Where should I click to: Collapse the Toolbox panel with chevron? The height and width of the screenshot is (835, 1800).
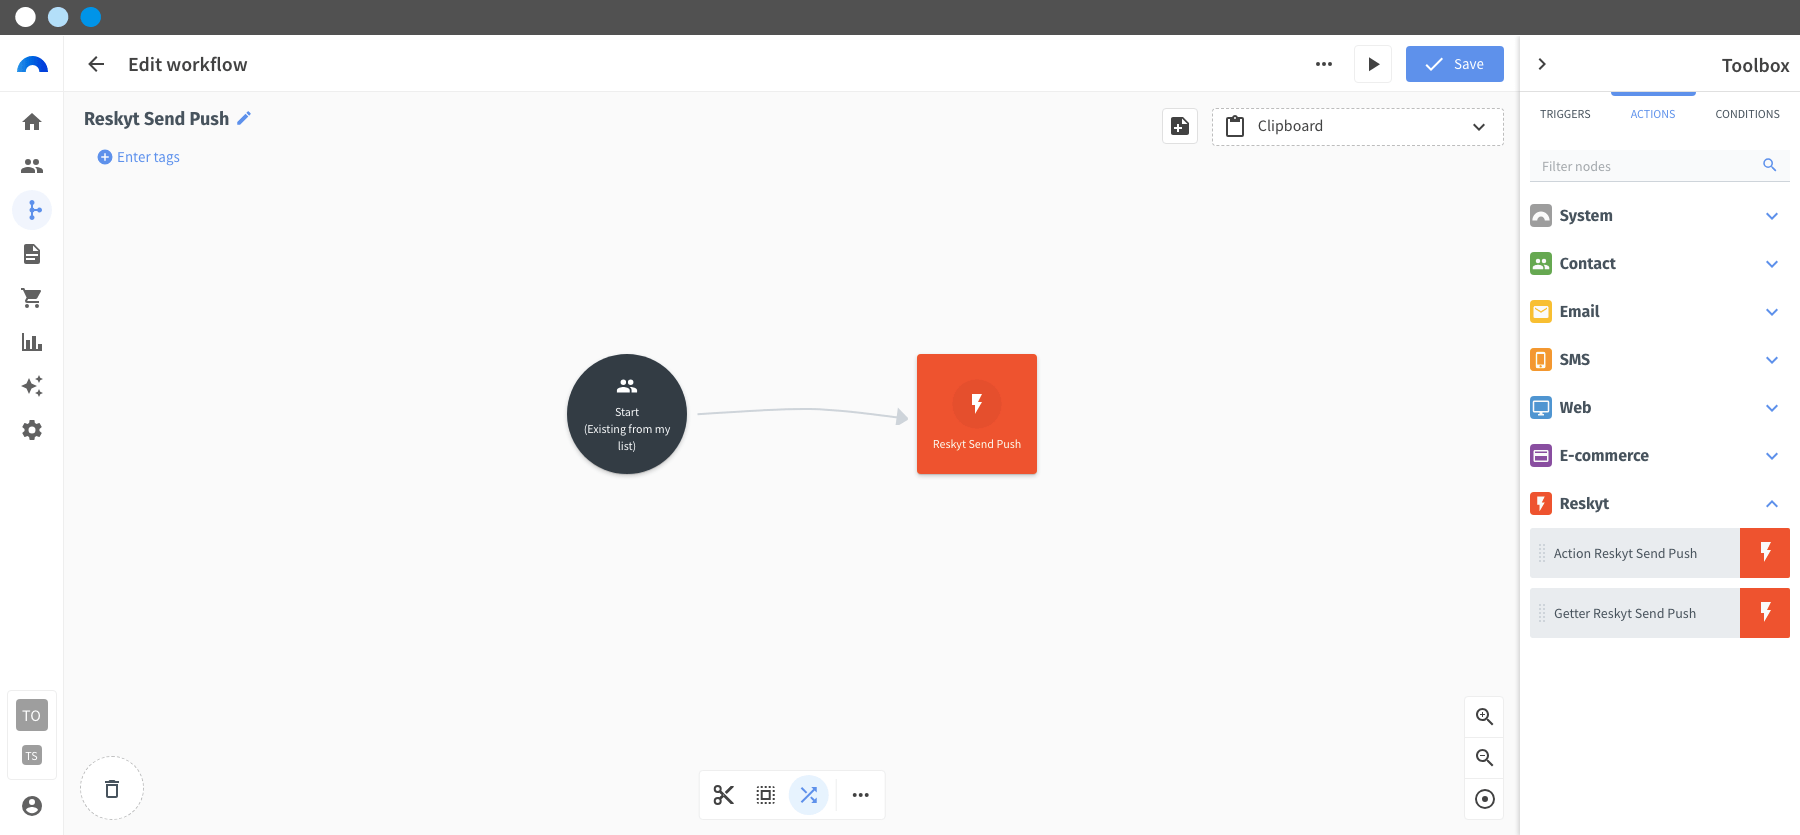pyautogui.click(x=1542, y=64)
